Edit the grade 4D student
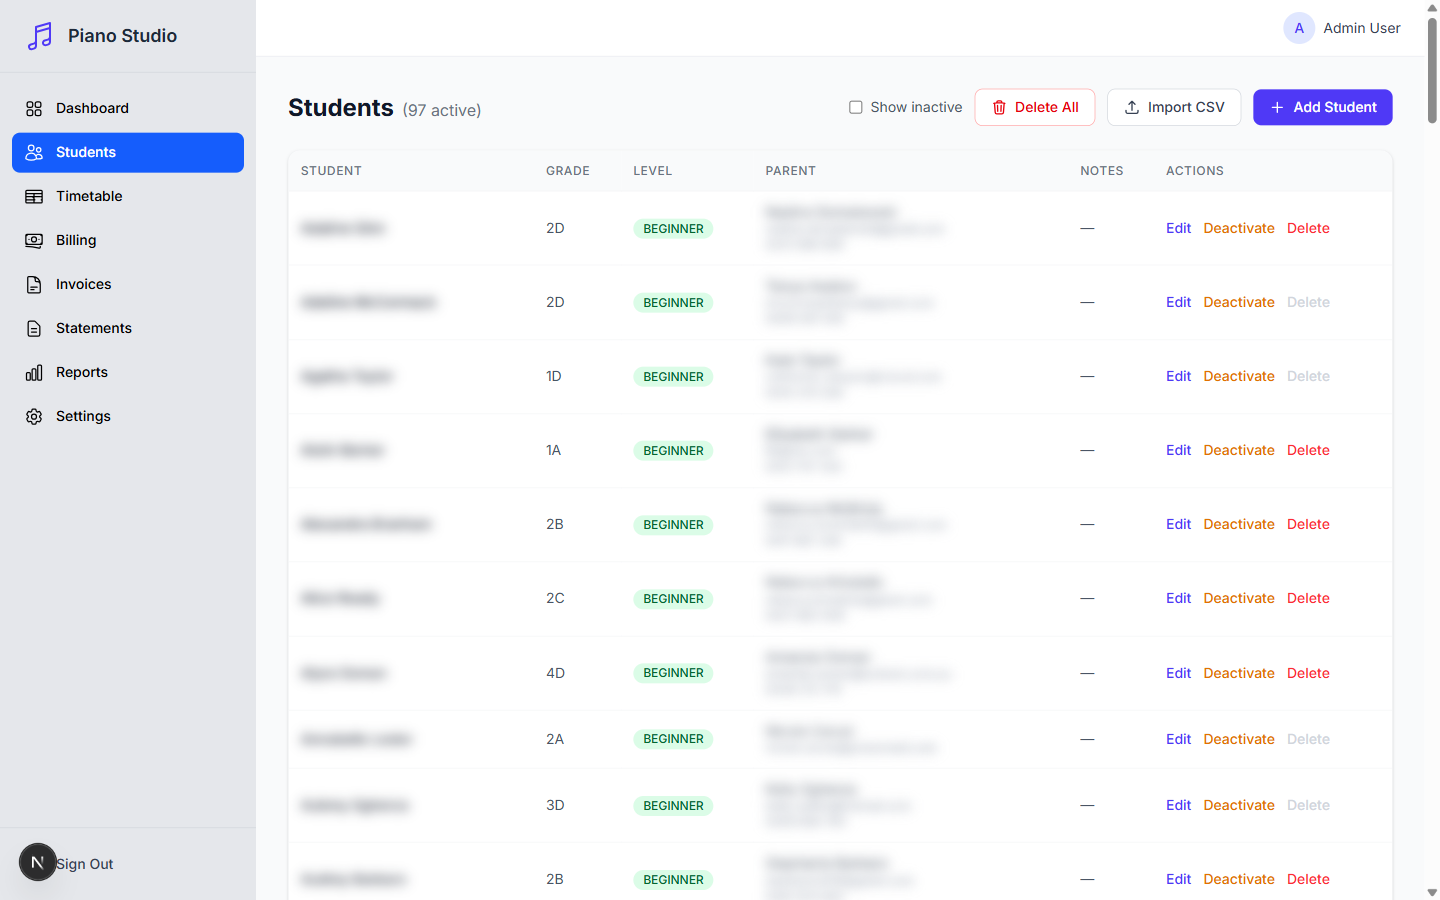Image resolution: width=1440 pixels, height=900 pixels. pos(1178,673)
